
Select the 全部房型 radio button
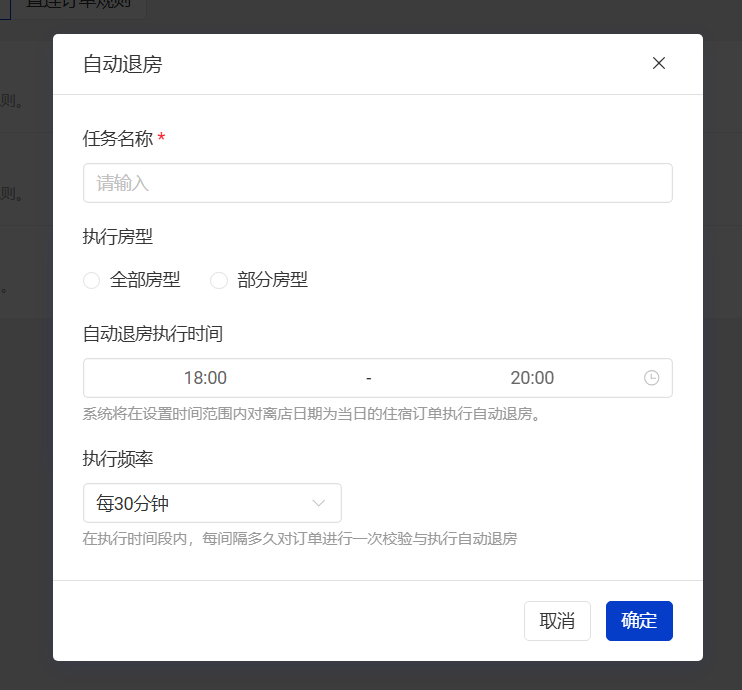point(92,281)
